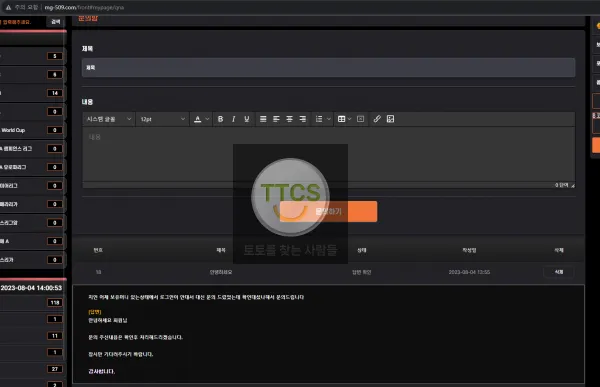
Task: Select the sidebar row with count 5
Action: pos(32,56)
